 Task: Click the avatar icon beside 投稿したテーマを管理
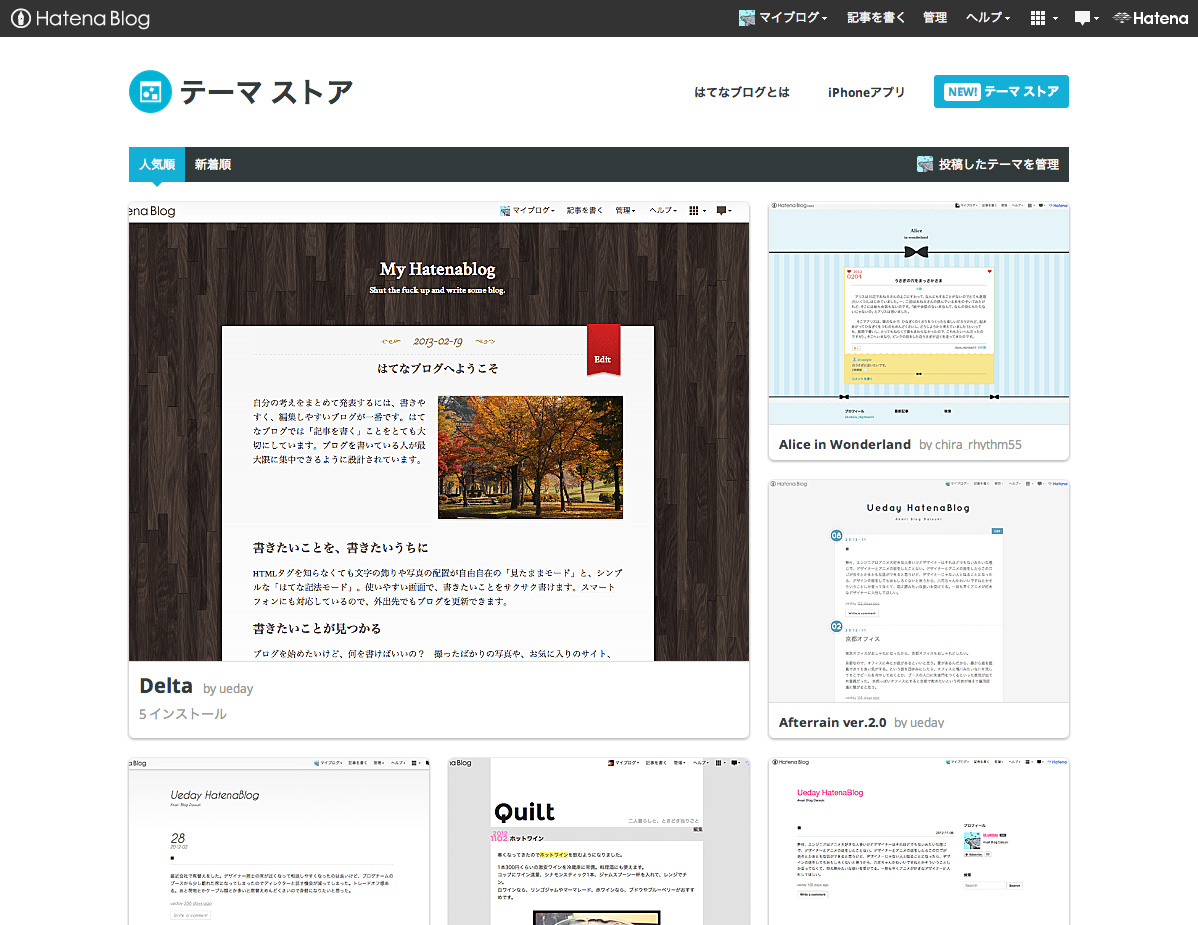tap(924, 164)
